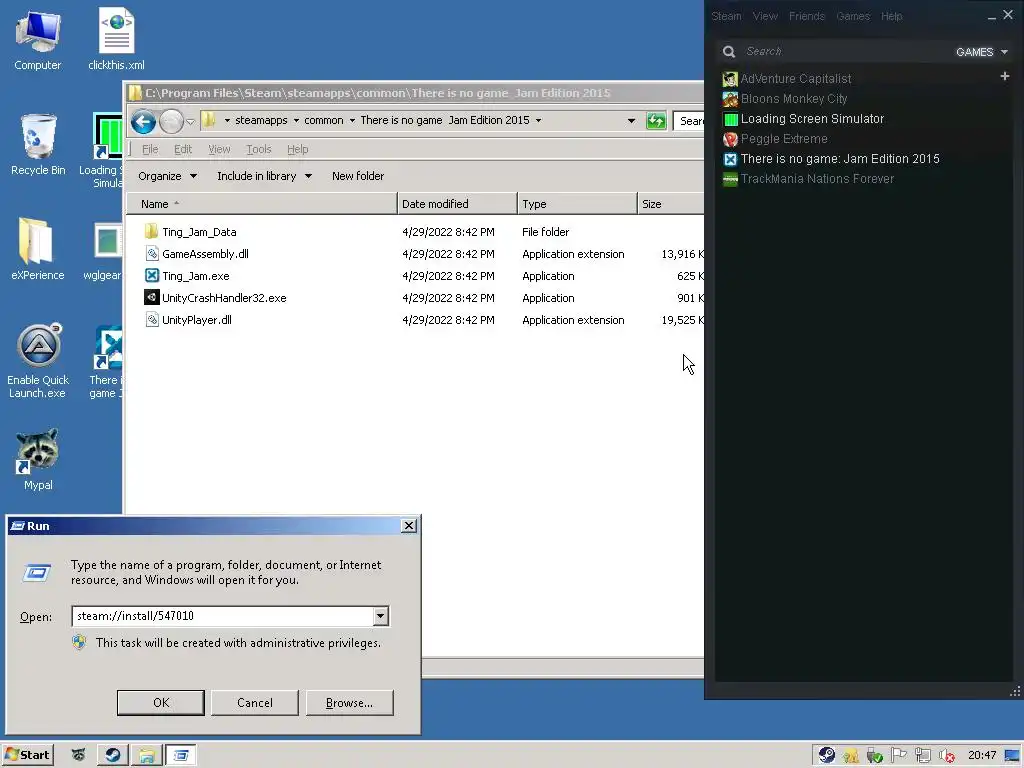The width and height of the screenshot is (1024, 768).
Task: Open the Steam menu in Steam window
Action: tap(726, 16)
